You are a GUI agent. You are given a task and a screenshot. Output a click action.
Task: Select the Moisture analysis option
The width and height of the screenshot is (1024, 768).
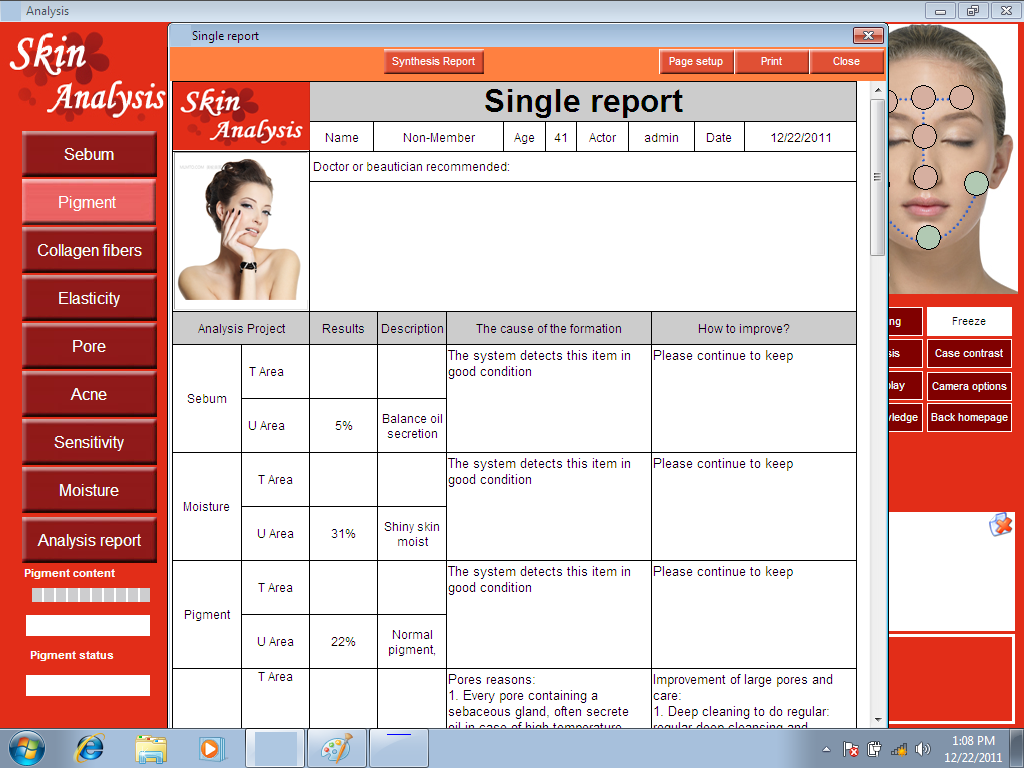89,491
